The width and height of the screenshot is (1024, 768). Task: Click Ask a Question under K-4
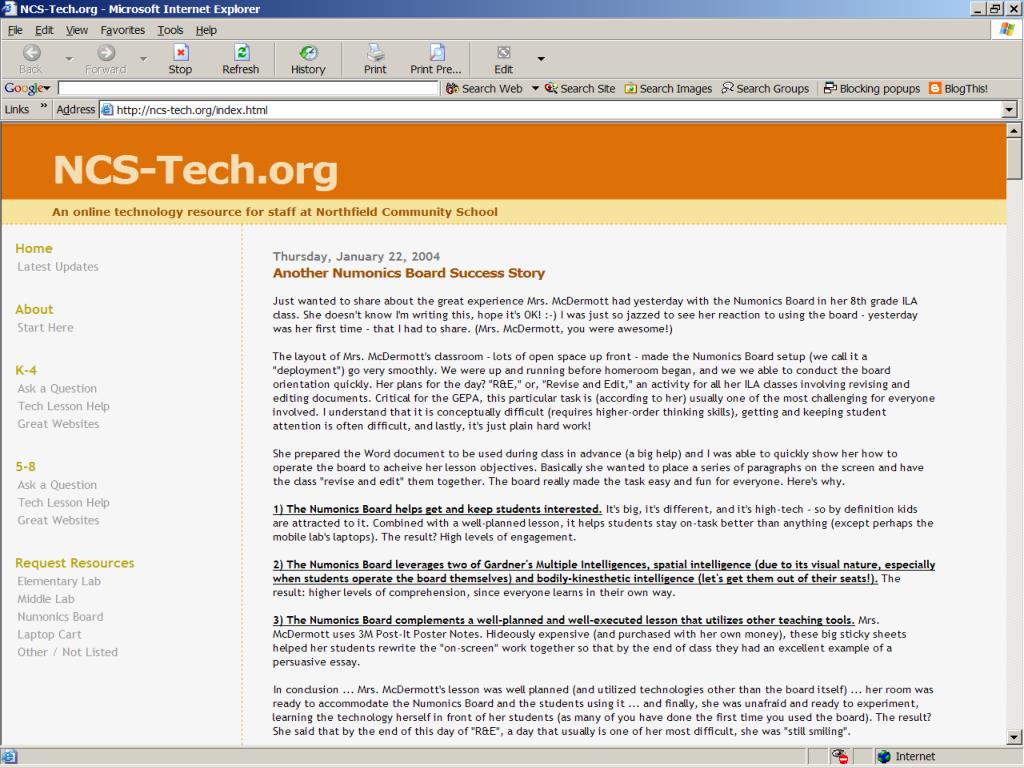pyautogui.click(x=57, y=389)
